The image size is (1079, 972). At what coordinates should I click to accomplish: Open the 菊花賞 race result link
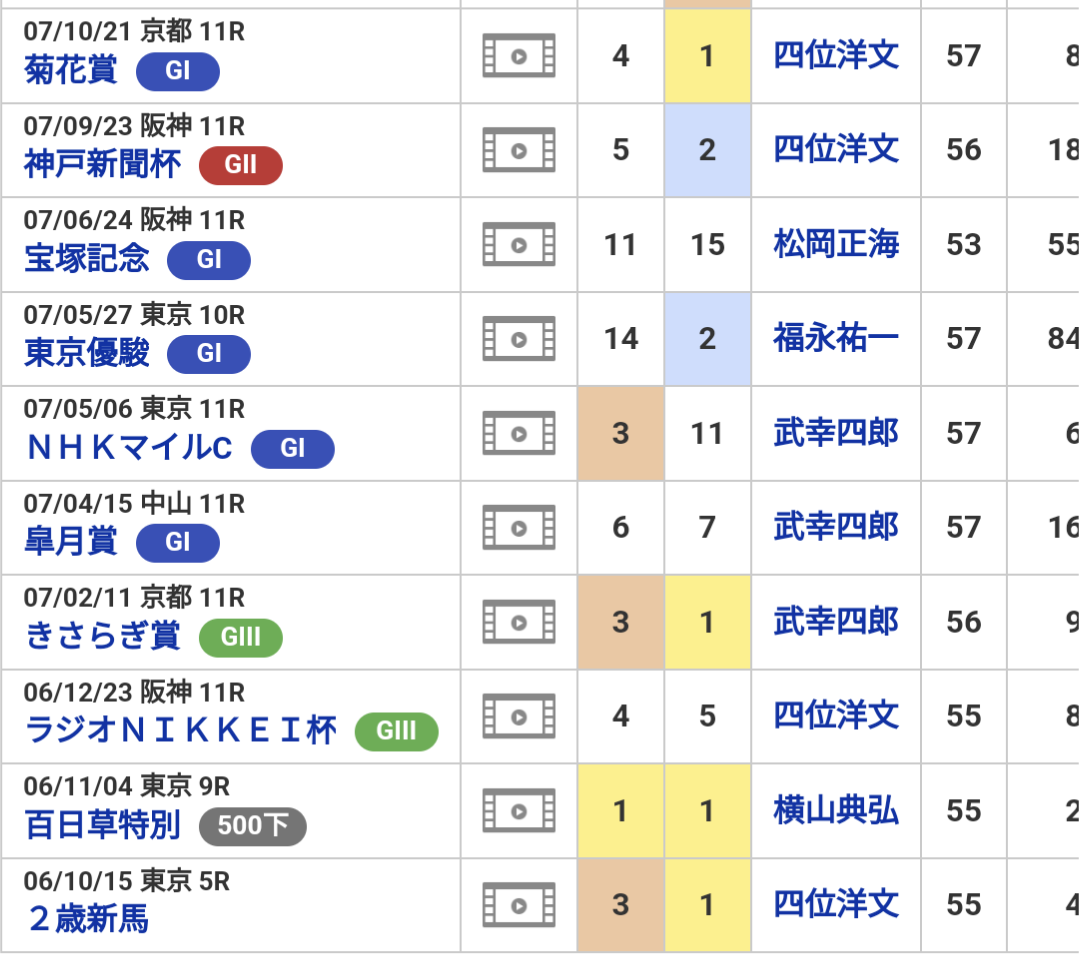pyautogui.click(x=71, y=70)
